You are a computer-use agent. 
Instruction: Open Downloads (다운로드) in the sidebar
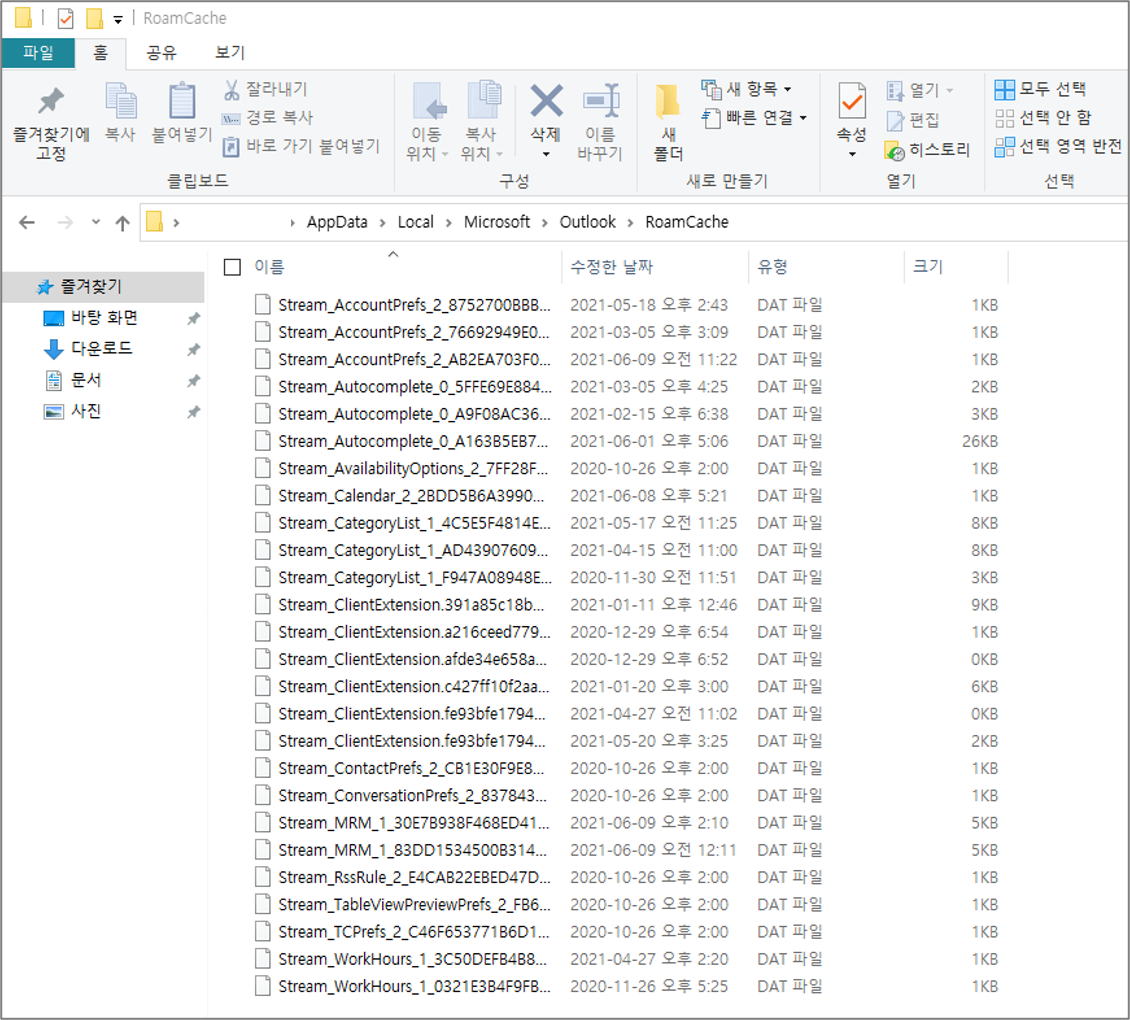click(x=101, y=349)
